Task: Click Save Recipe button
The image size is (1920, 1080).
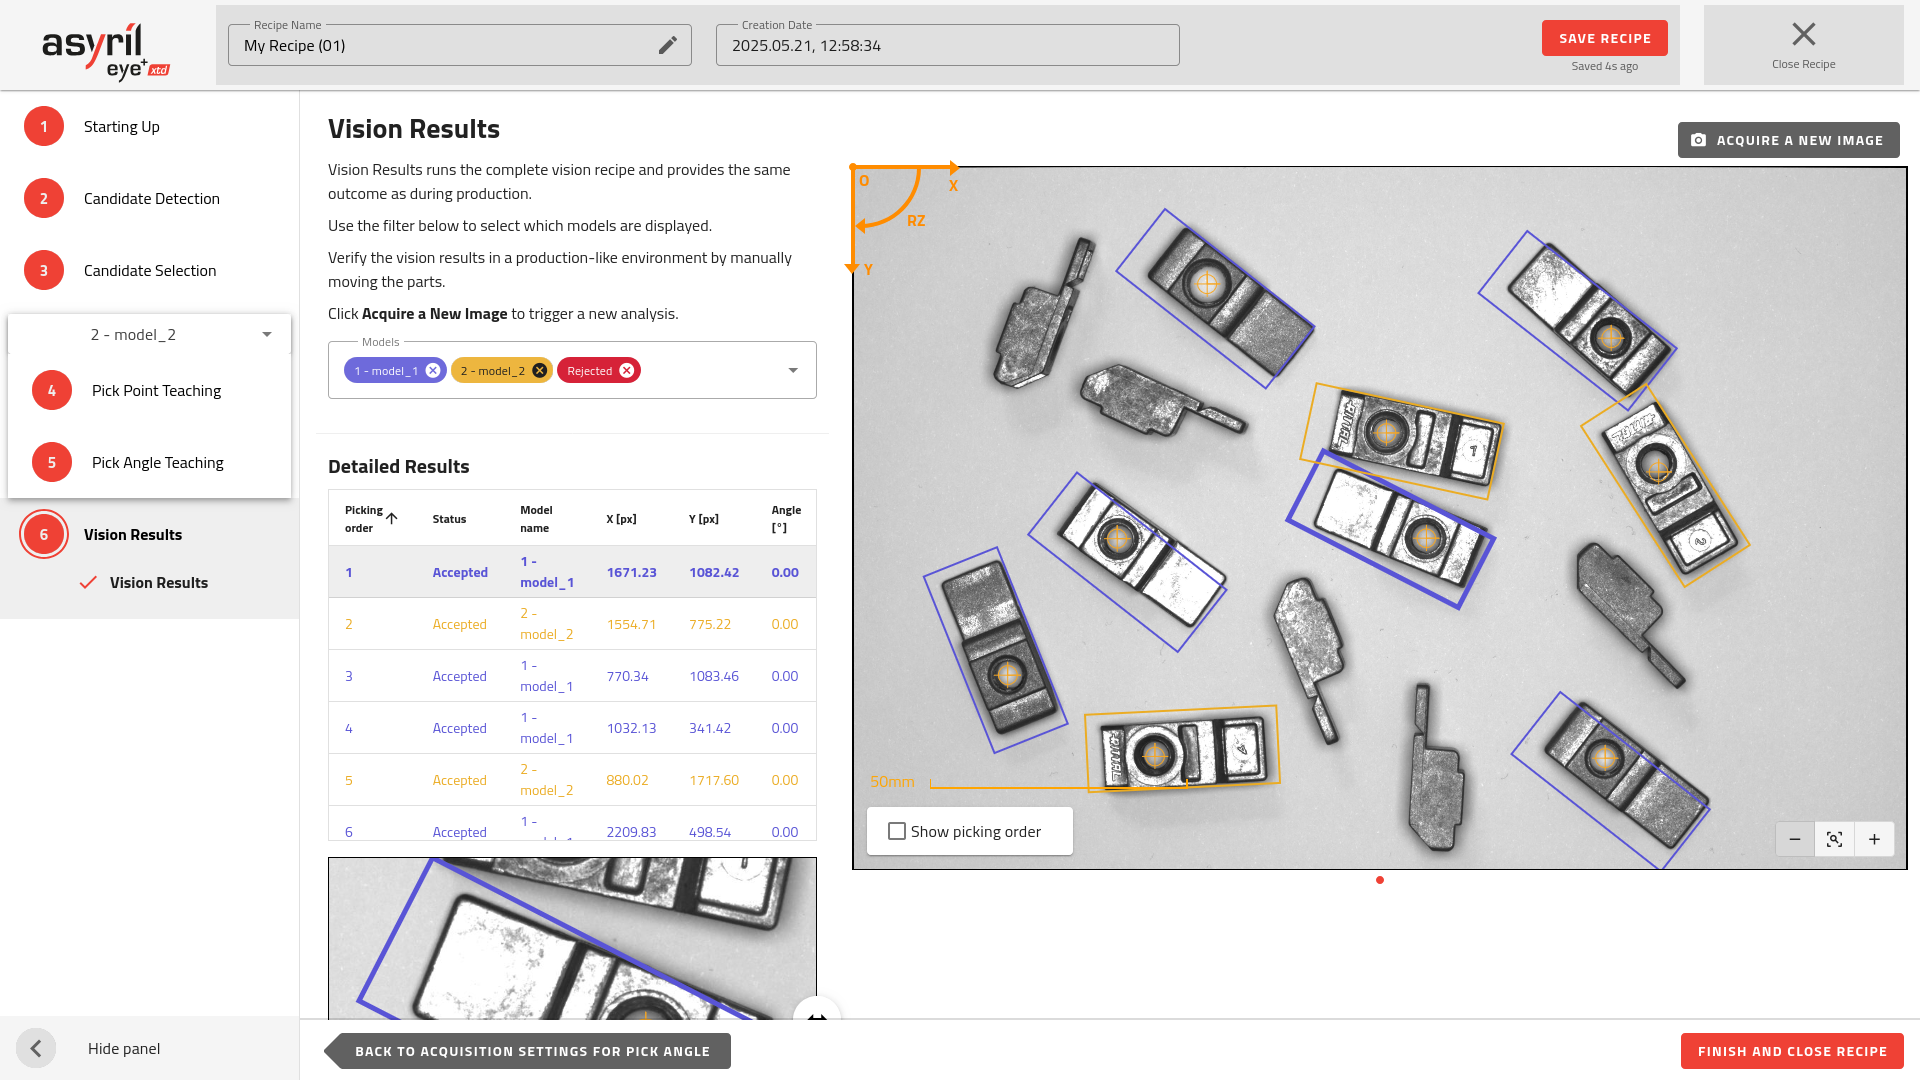Action: (1605, 38)
